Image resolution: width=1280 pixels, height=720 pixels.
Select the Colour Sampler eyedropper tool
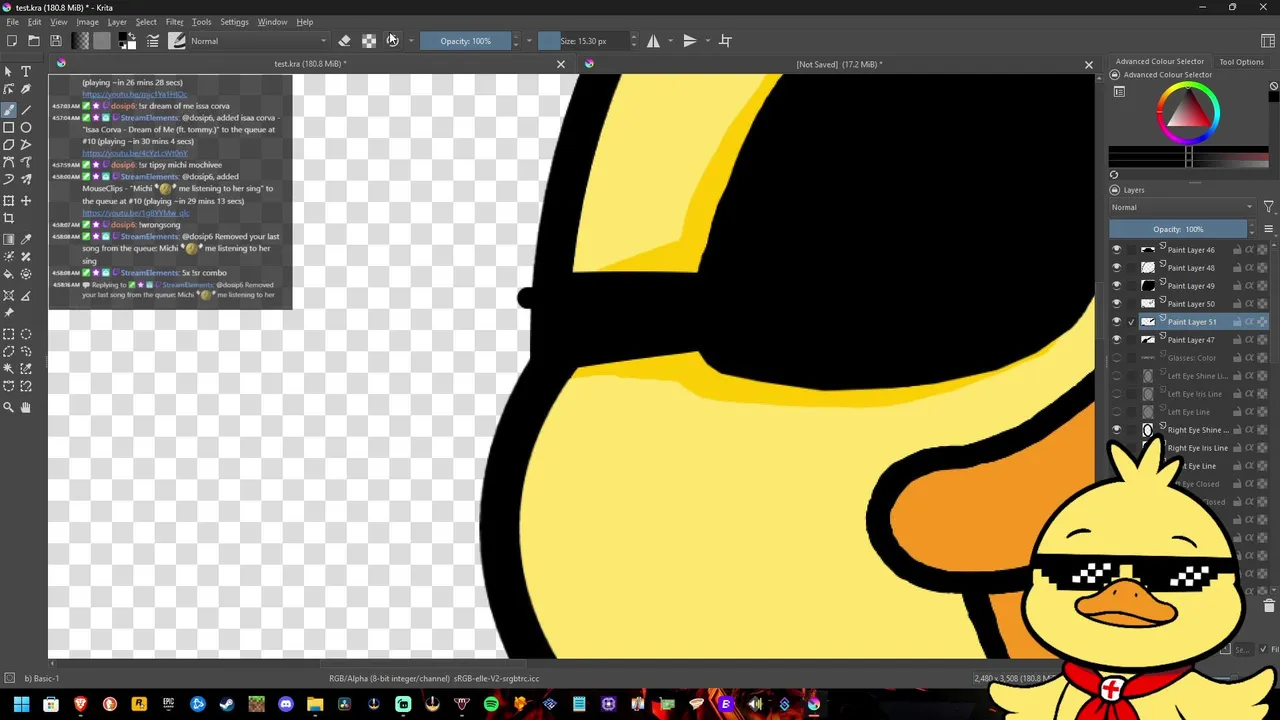click(x=26, y=239)
